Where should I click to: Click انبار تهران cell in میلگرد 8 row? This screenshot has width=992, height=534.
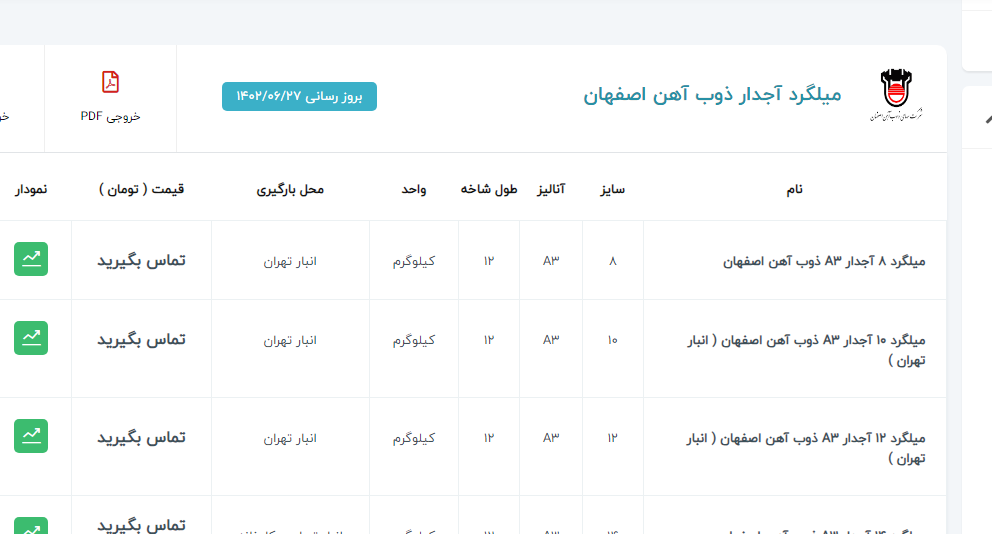point(290,261)
